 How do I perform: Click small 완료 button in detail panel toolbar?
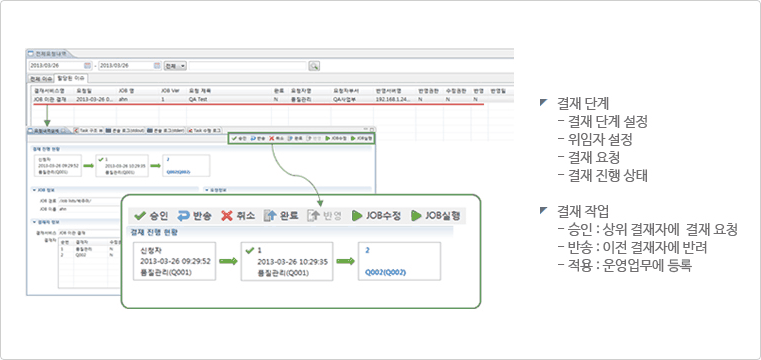pyautogui.click(x=295, y=138)
